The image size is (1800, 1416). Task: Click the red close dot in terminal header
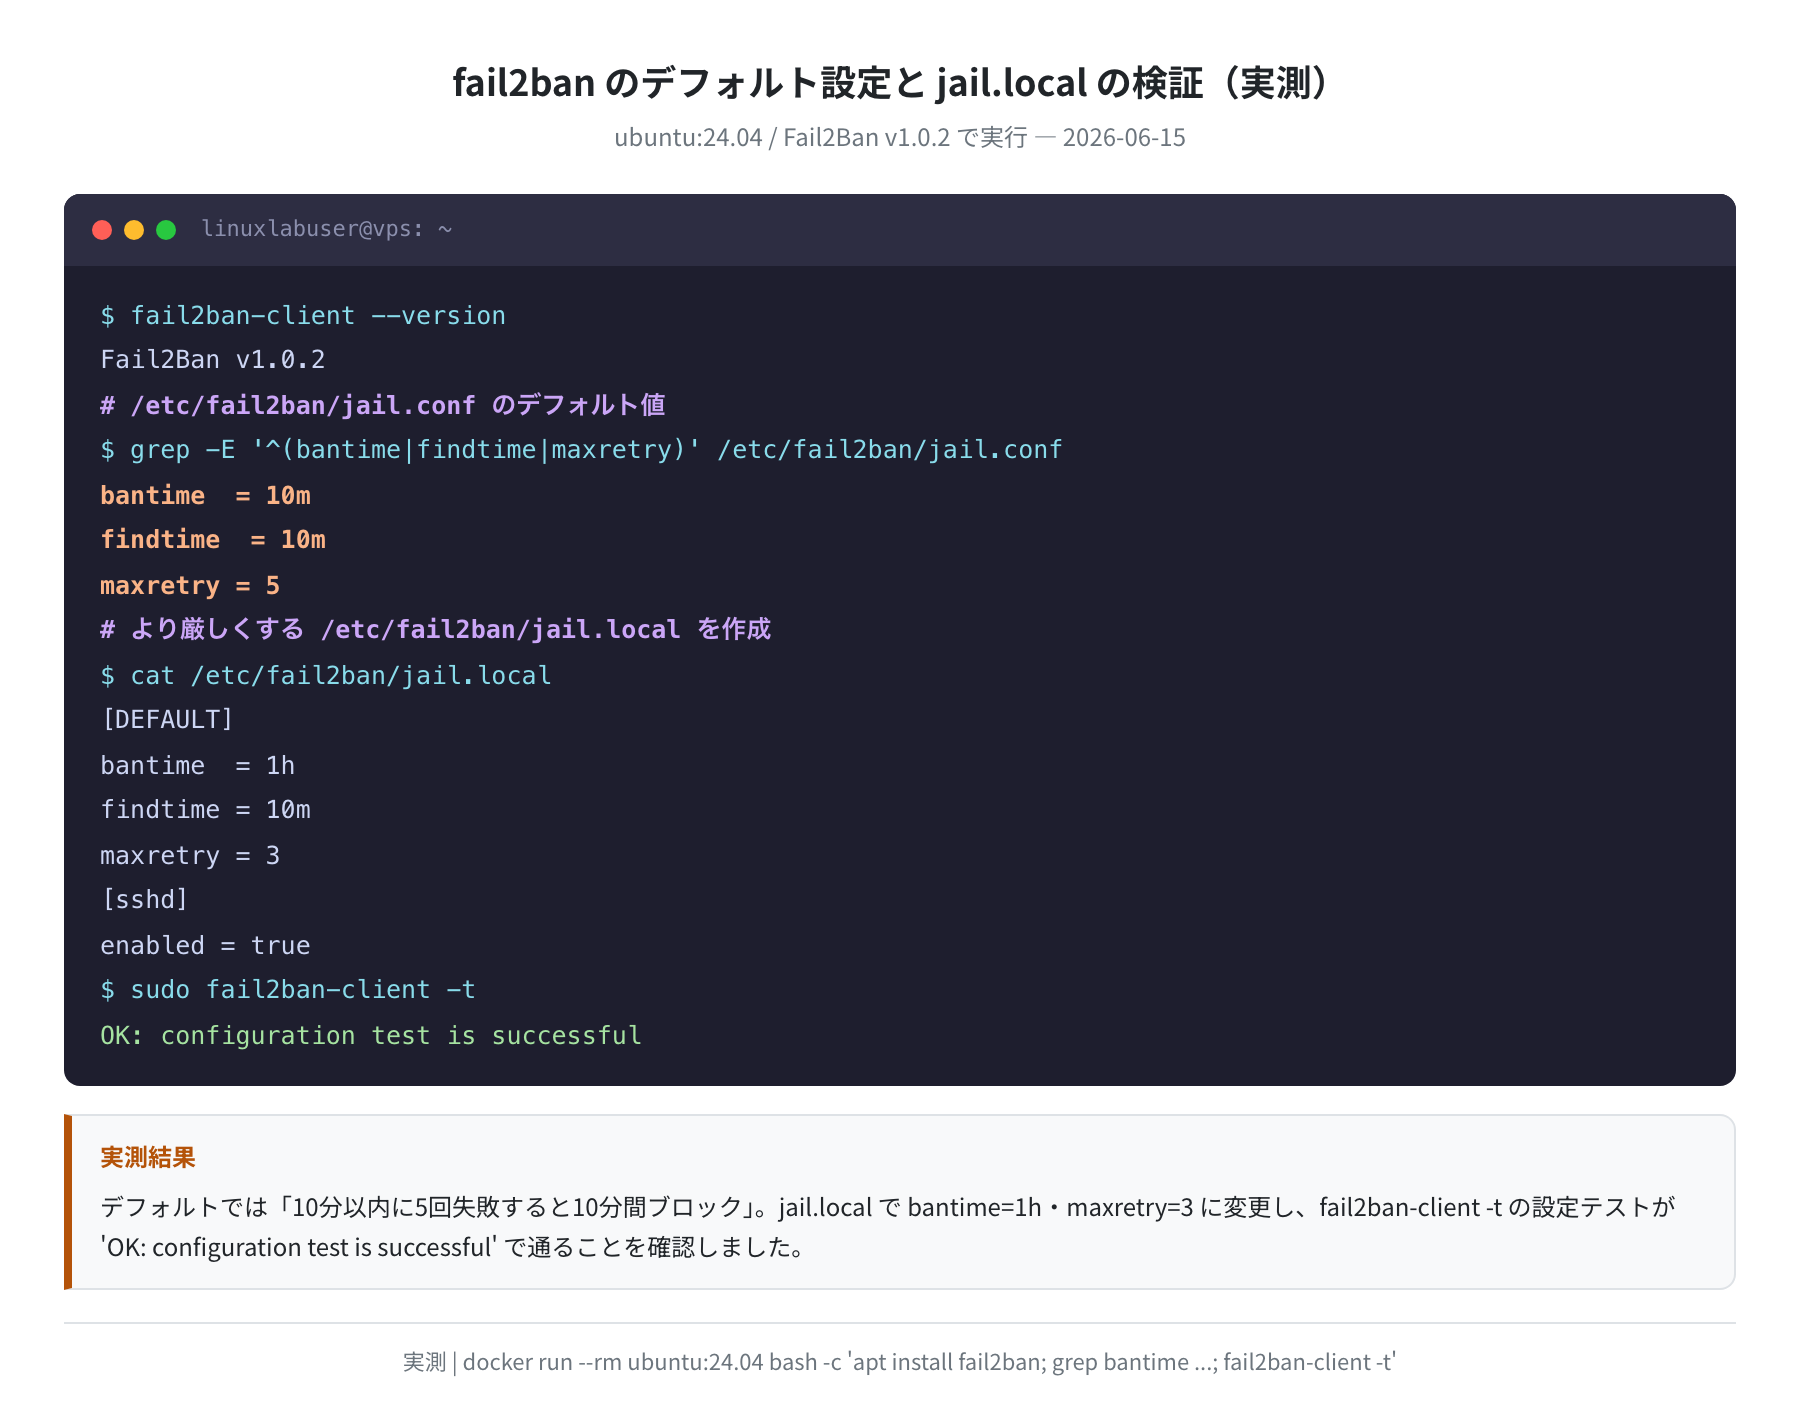point(102,230)
